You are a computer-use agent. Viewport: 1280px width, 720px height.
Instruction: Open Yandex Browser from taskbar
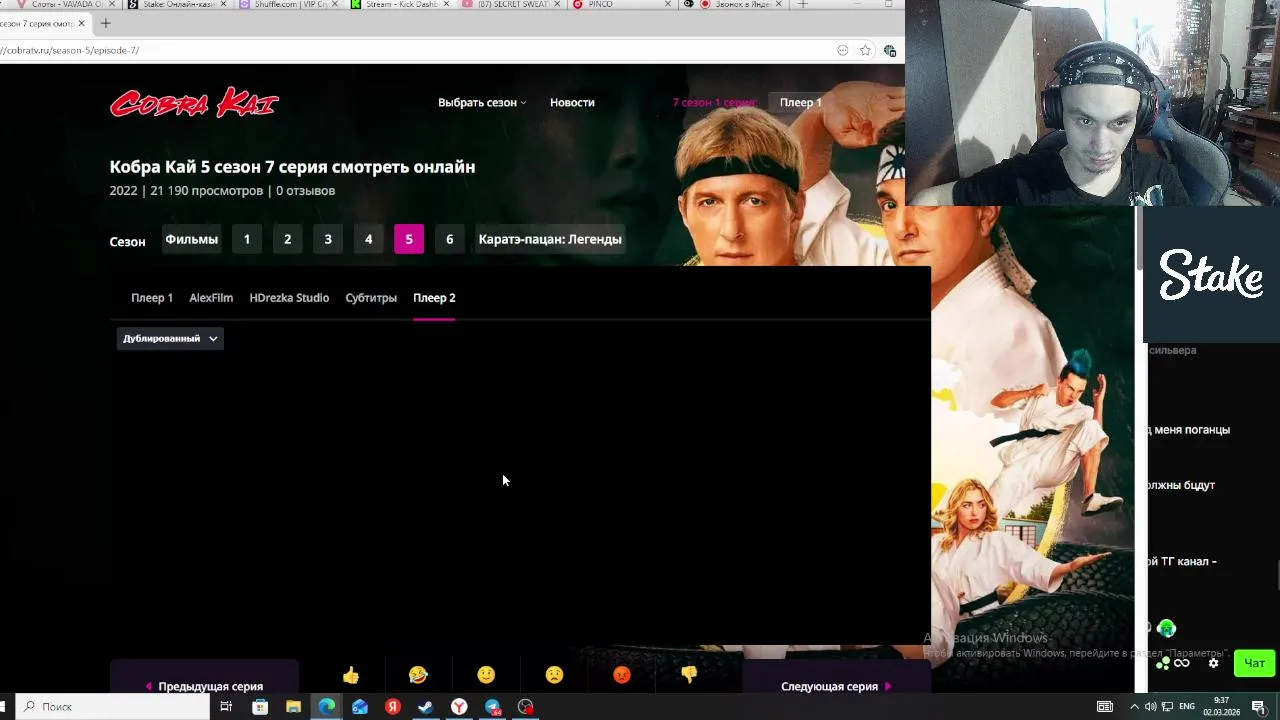[x=459, y=706]
